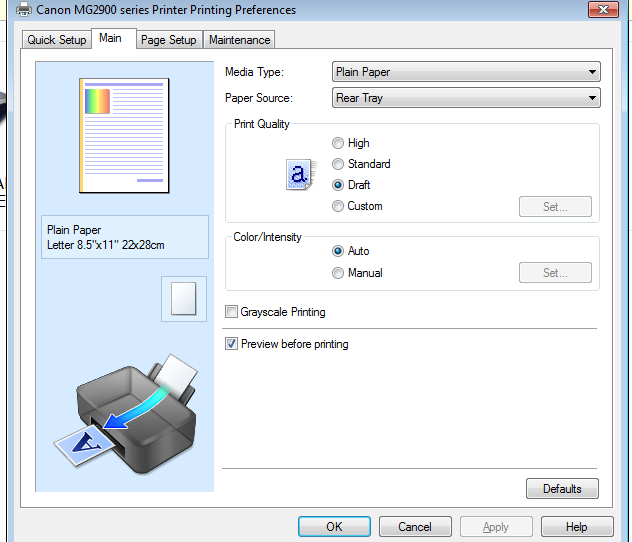Image resolution: width=632 pixels, height=542 pixels.
Task: Select the Main tab
Action: pos(114,38)
